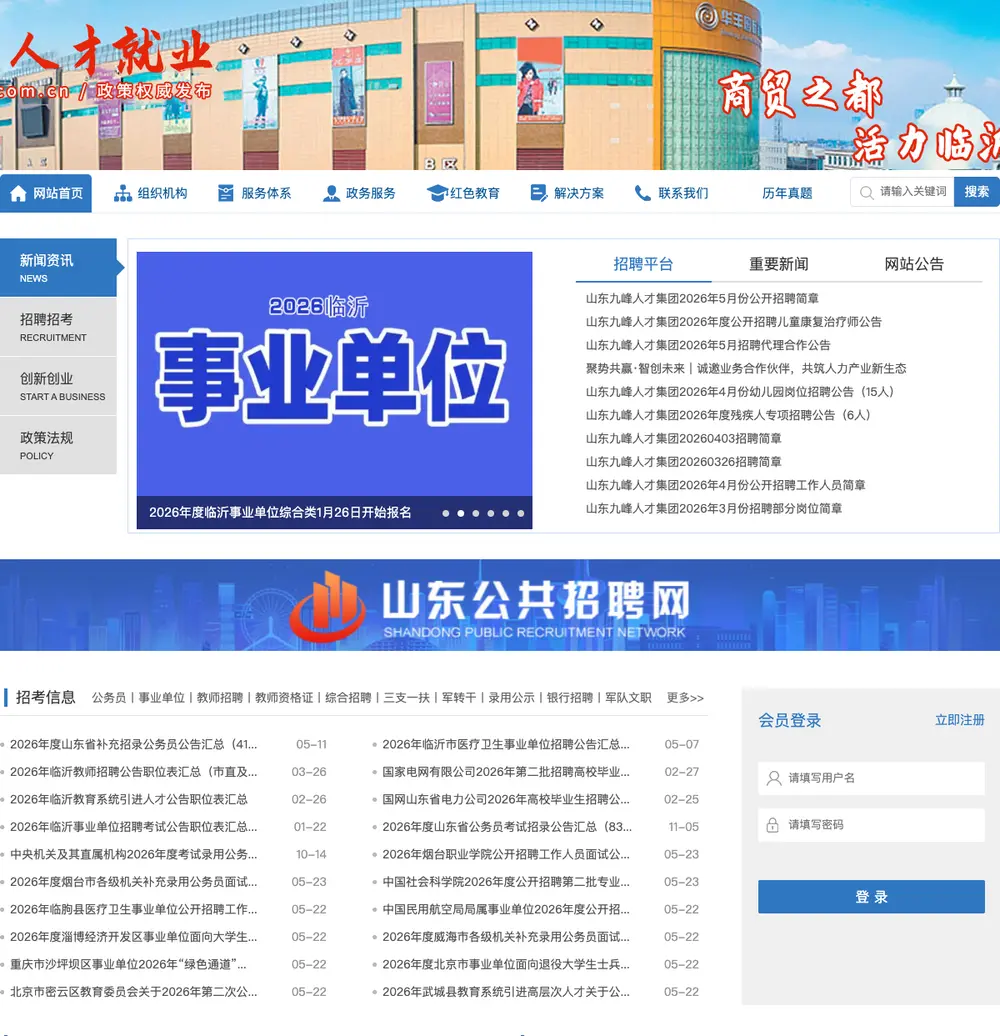Viewport: 1000px width, 1036px height.
Task: Open the 历年真题 menu item
Action: click(x=787, y=193)
